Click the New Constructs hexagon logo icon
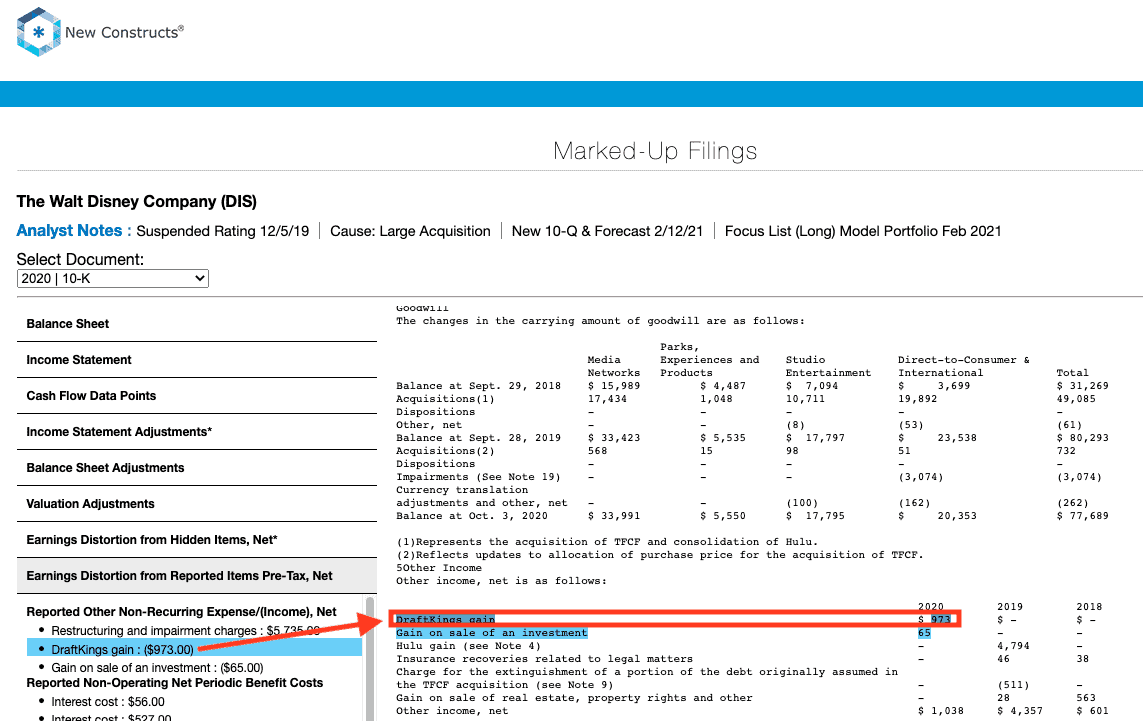Screen dimensions: 1143x721 point(39,32)
